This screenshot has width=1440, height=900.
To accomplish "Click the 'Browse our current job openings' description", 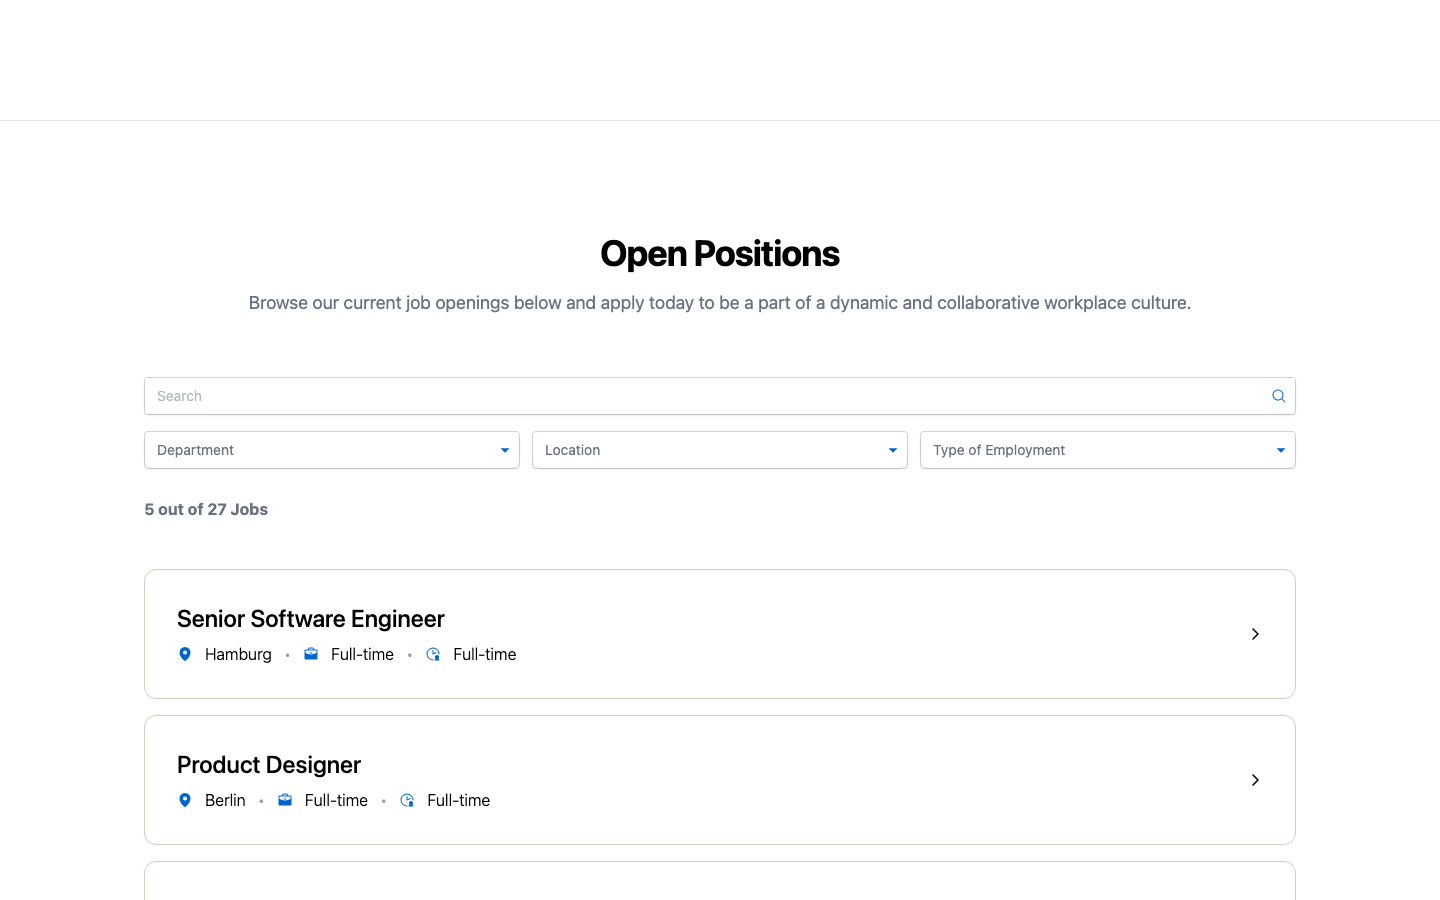I will [x=720, y=303].
